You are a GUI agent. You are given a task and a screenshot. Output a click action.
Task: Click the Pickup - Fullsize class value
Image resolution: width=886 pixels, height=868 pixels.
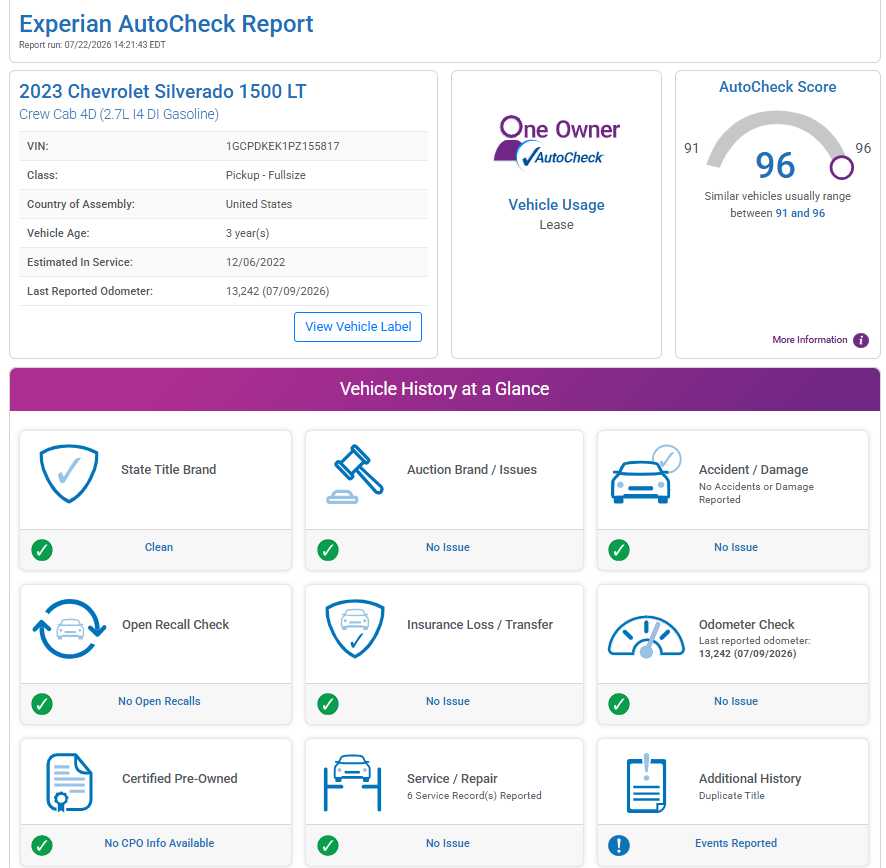tap(266, 175)
